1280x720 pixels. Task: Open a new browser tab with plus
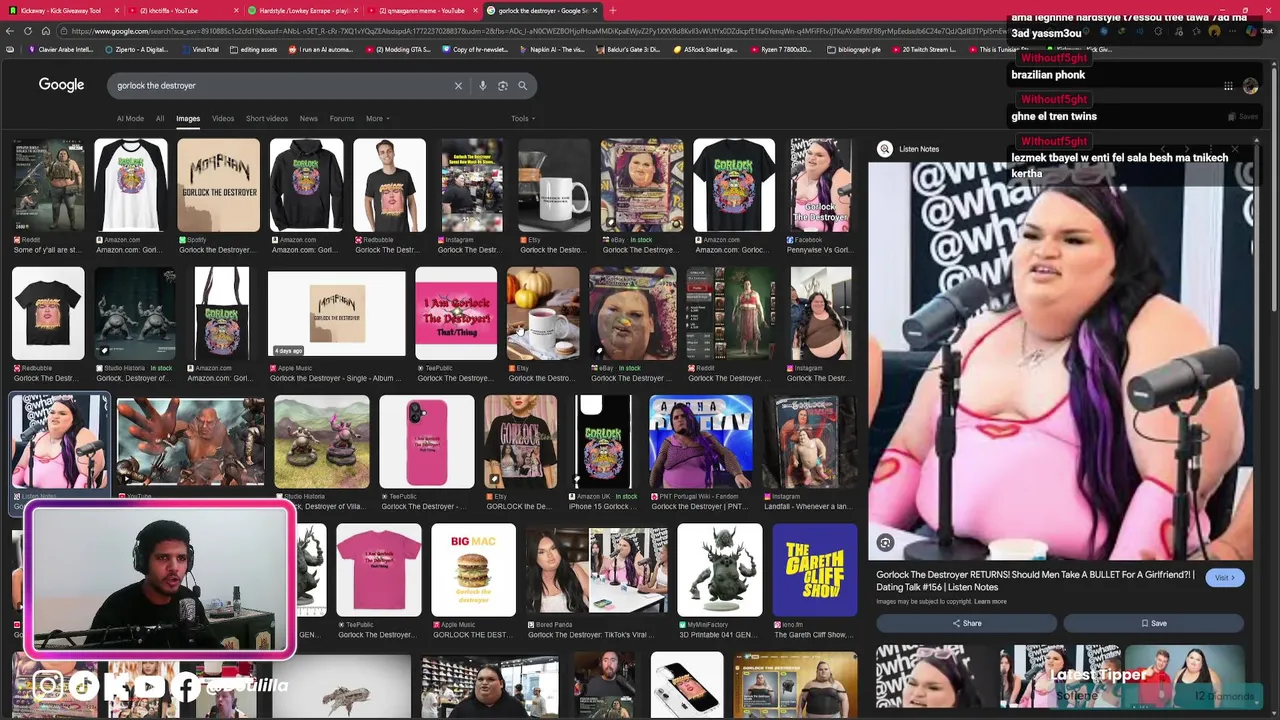pyautogui.click(x=612, y=10)
